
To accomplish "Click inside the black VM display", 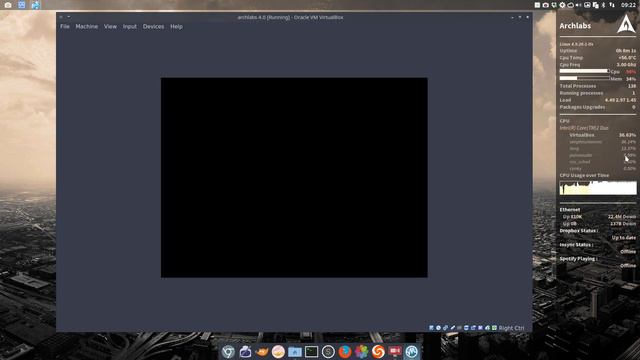I will [294, 178].
